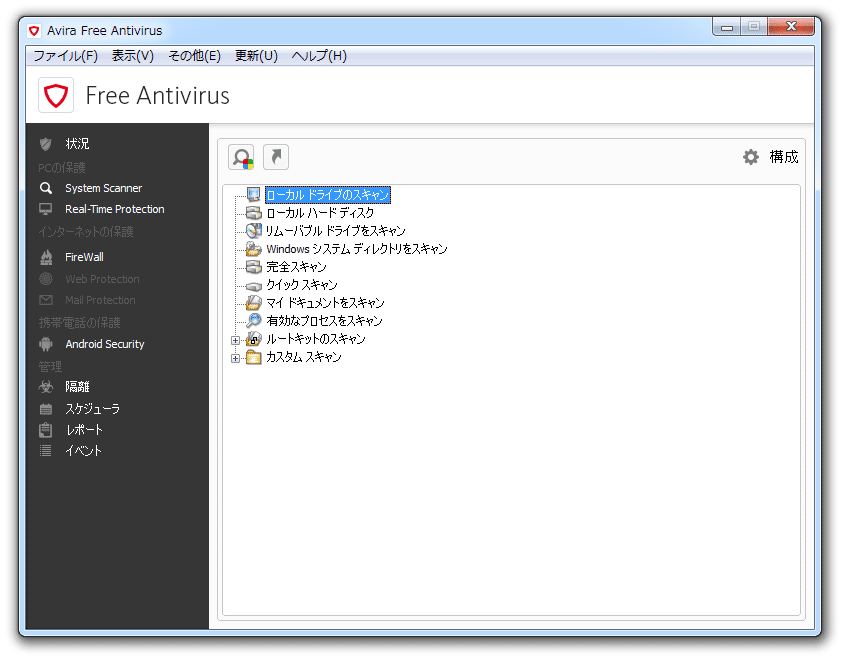Click the list icon beside イベント
Image resolution: width=841 pixels, height=658 pixels.
click(46, 451)
